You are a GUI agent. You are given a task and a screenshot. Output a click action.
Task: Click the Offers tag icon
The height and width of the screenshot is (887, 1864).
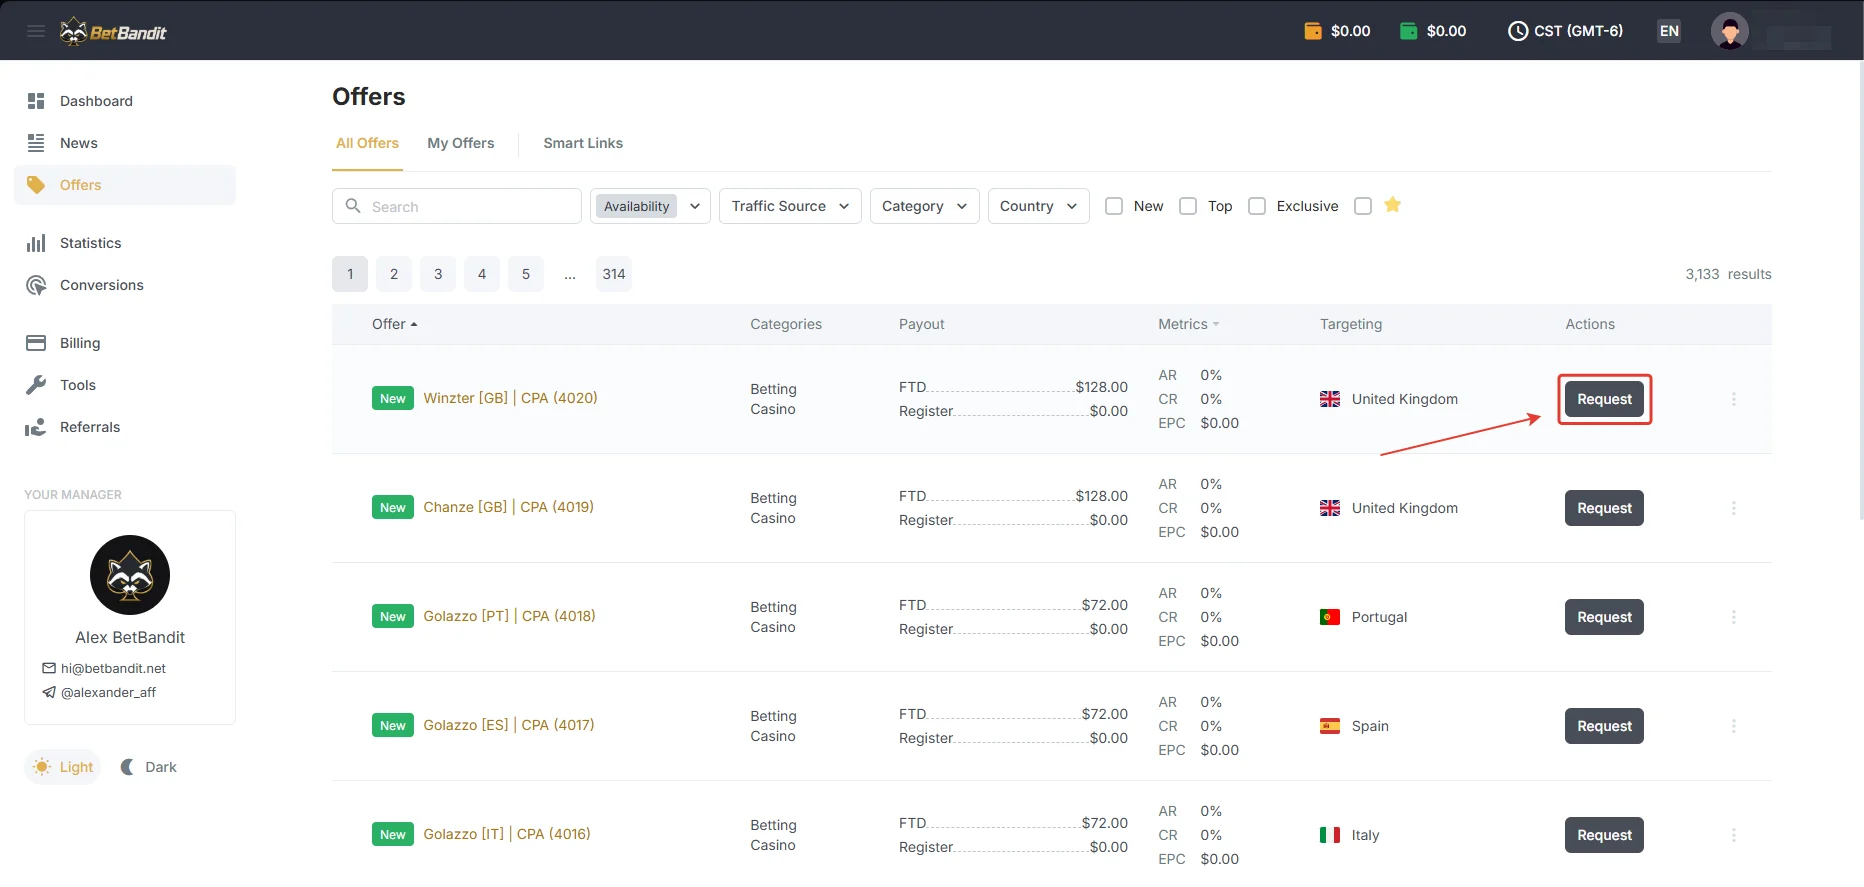pos(36,185)
